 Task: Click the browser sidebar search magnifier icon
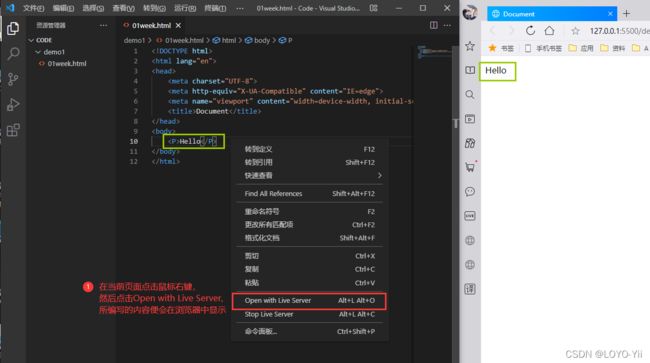(x=470, y=95)
